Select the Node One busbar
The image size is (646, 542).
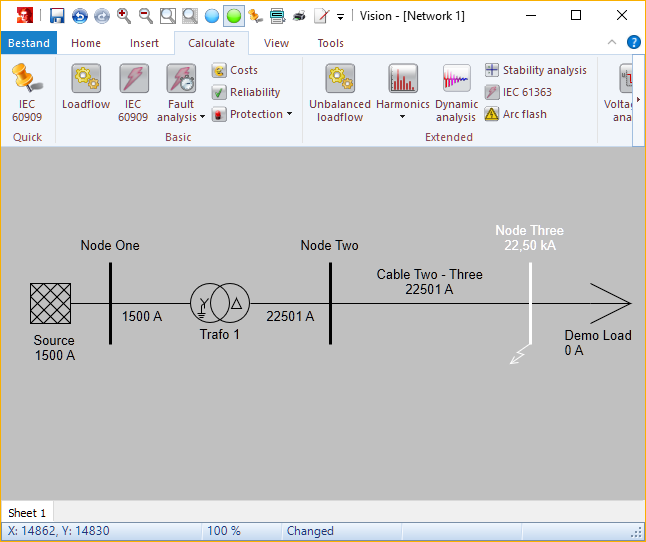coord(110,304)
